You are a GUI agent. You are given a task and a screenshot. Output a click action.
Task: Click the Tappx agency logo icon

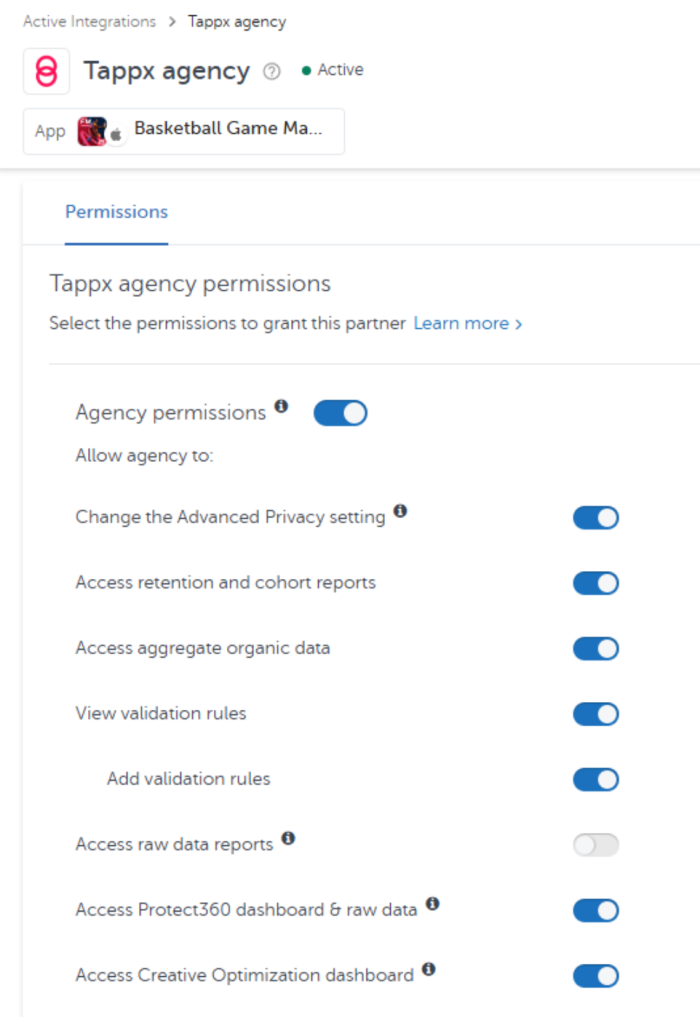pos(46,71)
